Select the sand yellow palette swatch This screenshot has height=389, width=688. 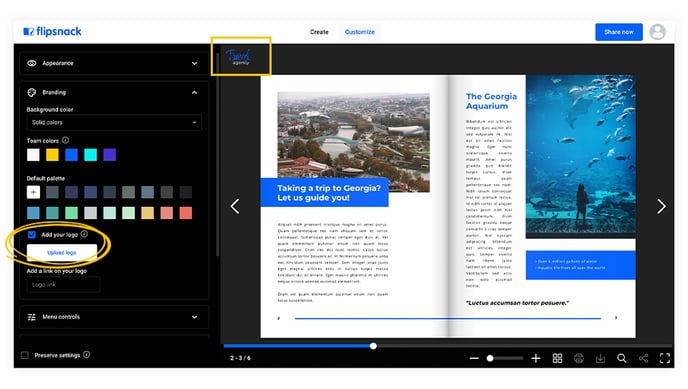pos(147,213)
